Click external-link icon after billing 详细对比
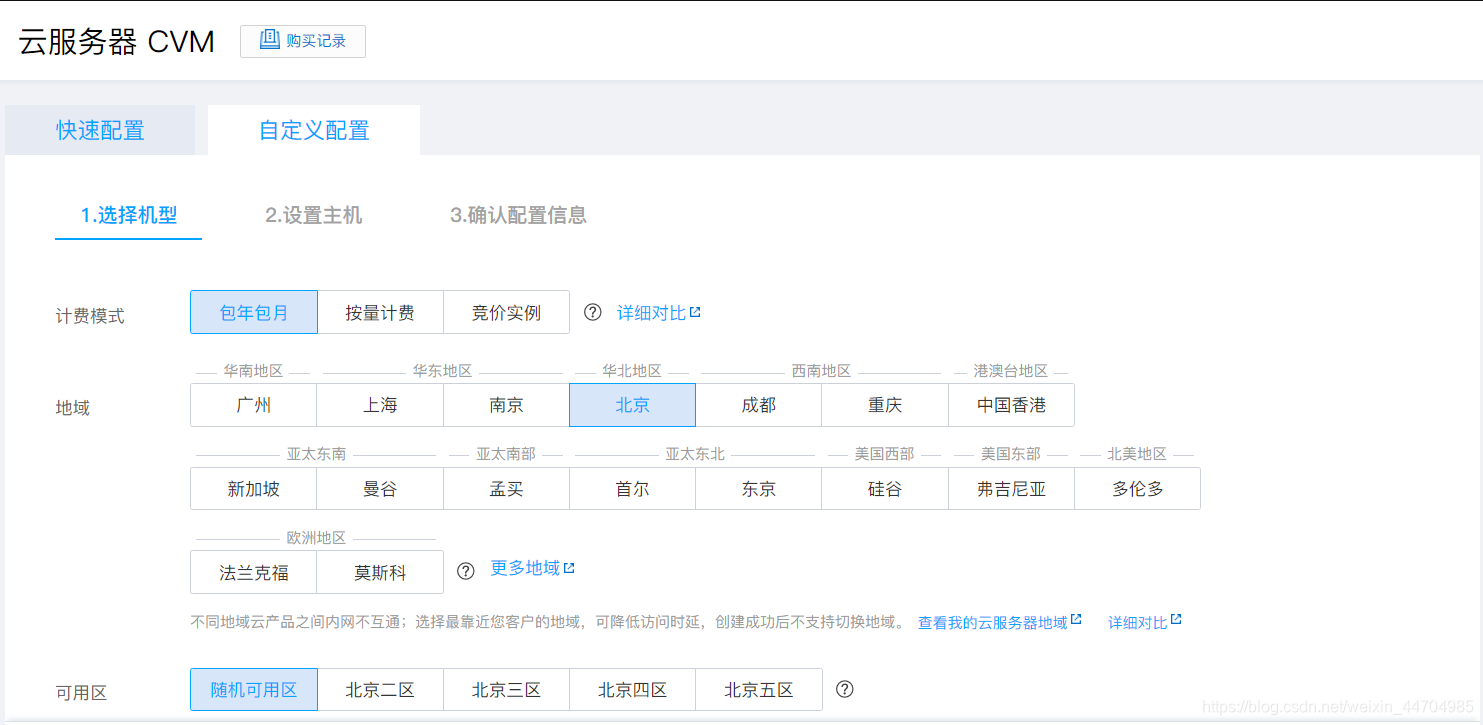 pyautogui.click(x=695, y=312)
